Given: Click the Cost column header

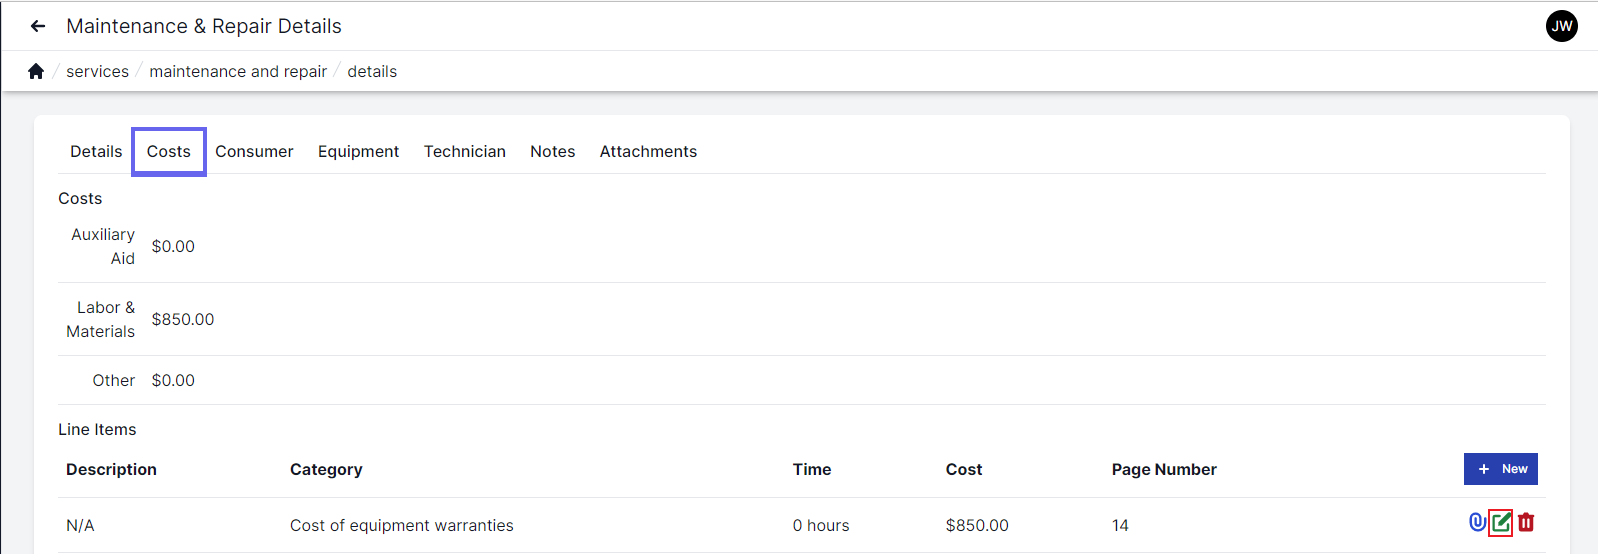Looking at the screenshot, I should (964, 469).
